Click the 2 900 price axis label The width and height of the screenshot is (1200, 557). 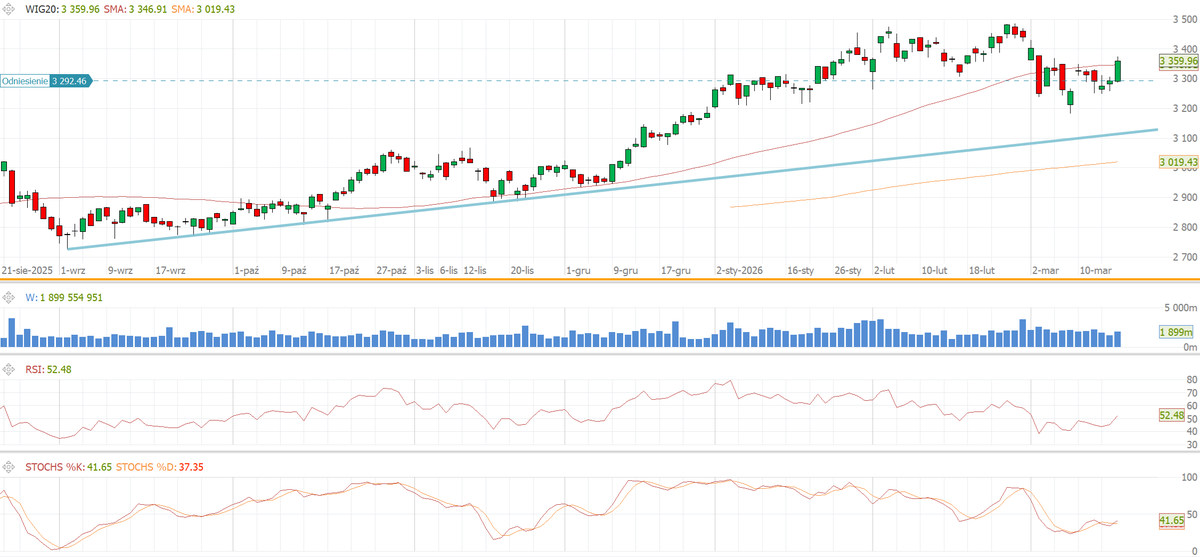[1185, 197]
